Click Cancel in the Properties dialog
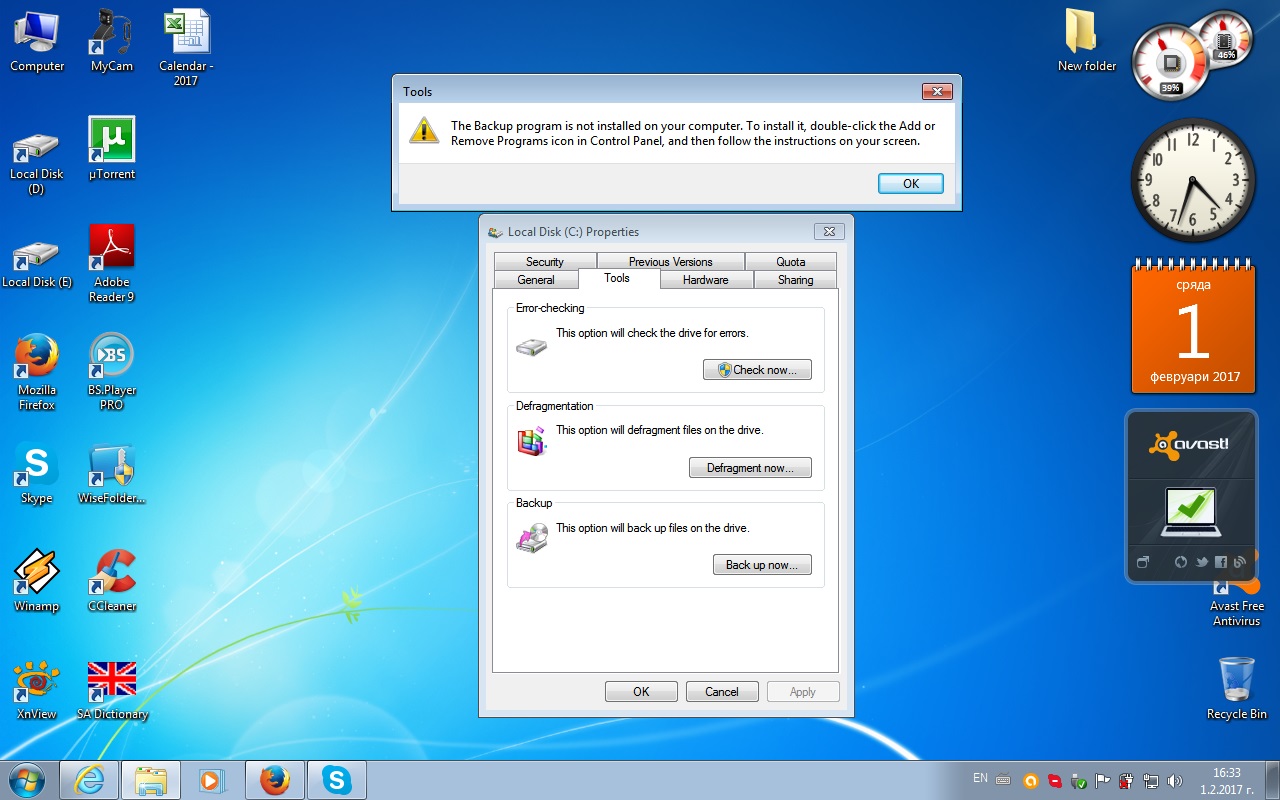Viewport: 1280px width, 800px height. 722,692
